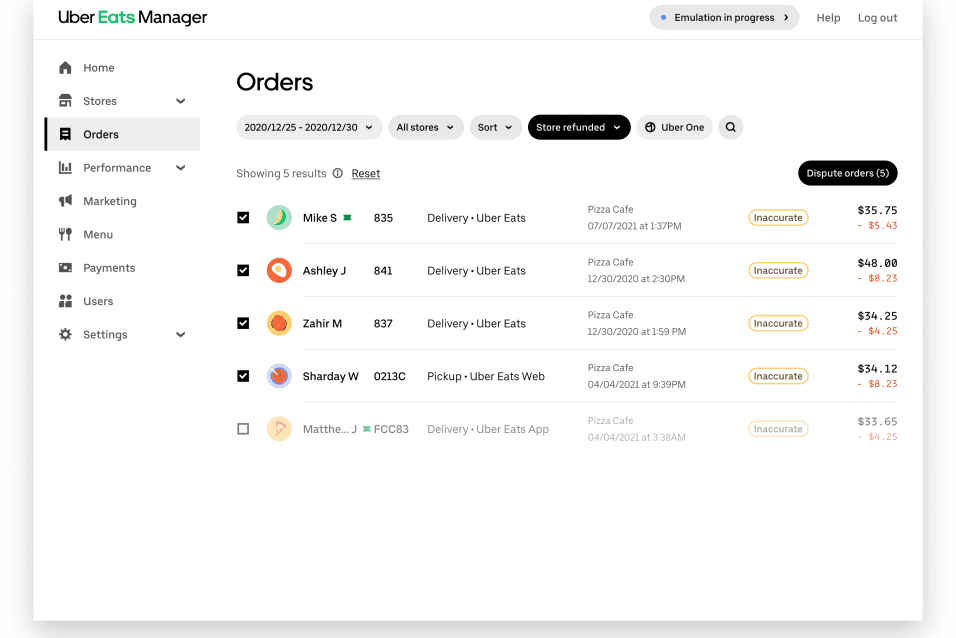Click Delivery • Uber Eats App text
This screenshot has height=638, width=956.
(x=488, y=429)
